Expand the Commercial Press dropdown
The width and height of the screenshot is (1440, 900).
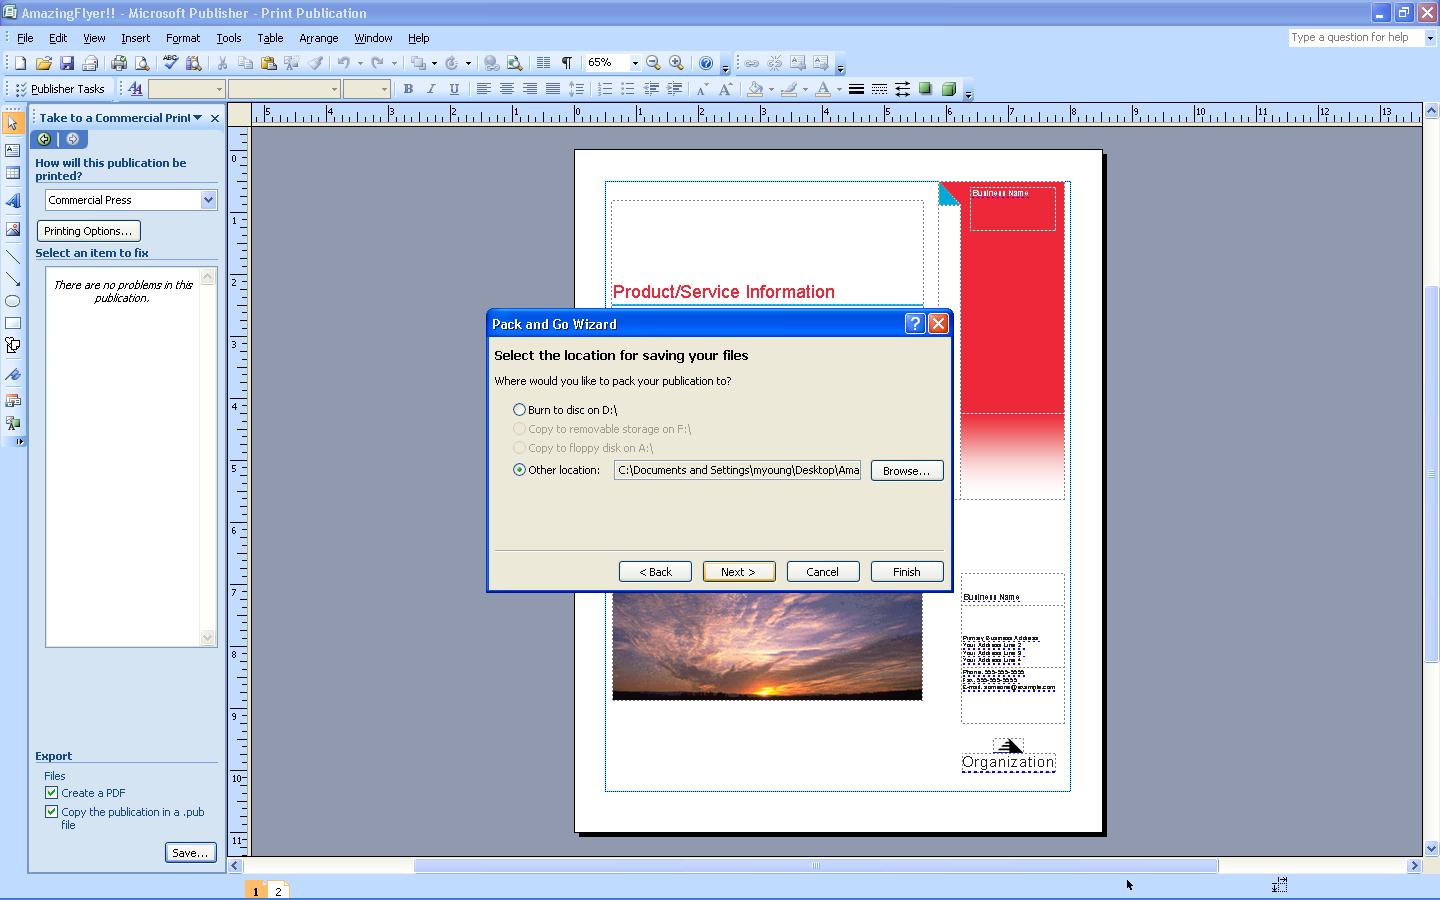[208, 200]
